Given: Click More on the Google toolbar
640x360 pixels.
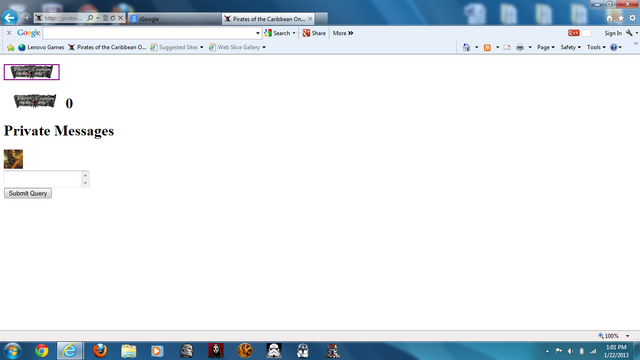Looking at the screenshot, I should pyautogui.click(x=343, y=33).
